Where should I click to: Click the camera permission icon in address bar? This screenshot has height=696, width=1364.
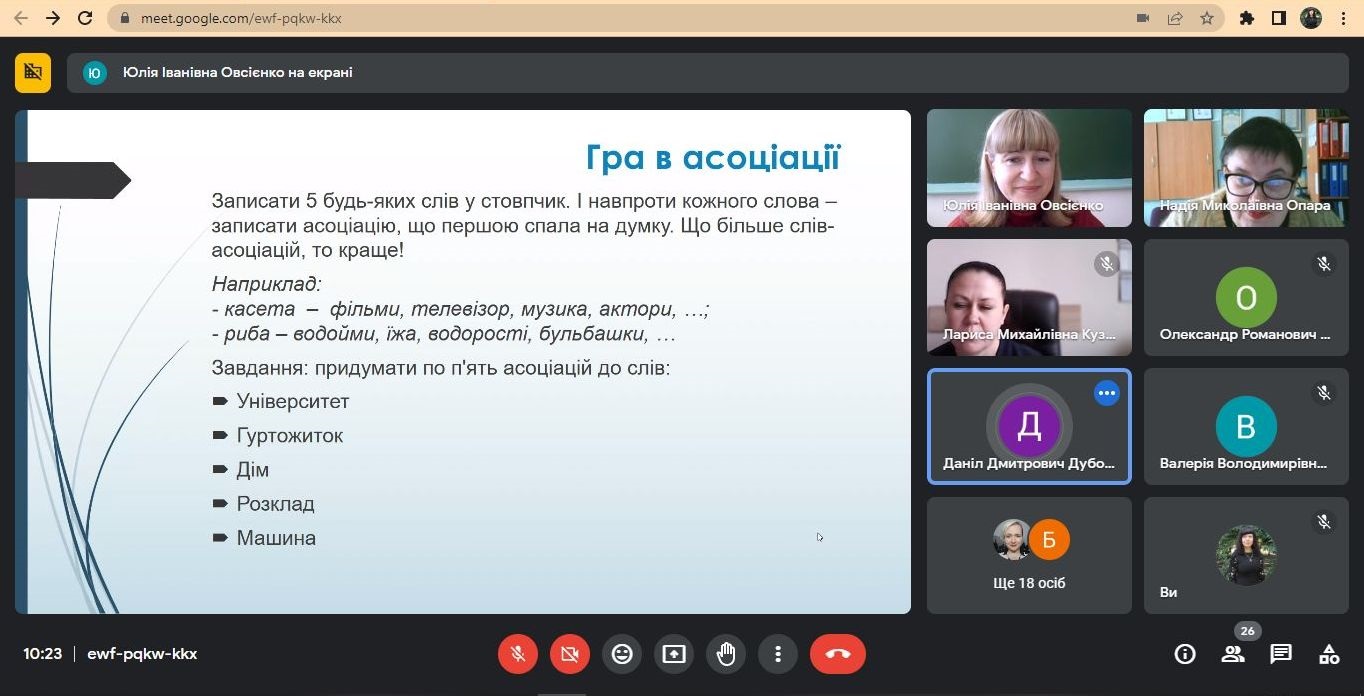[1143, 18]
